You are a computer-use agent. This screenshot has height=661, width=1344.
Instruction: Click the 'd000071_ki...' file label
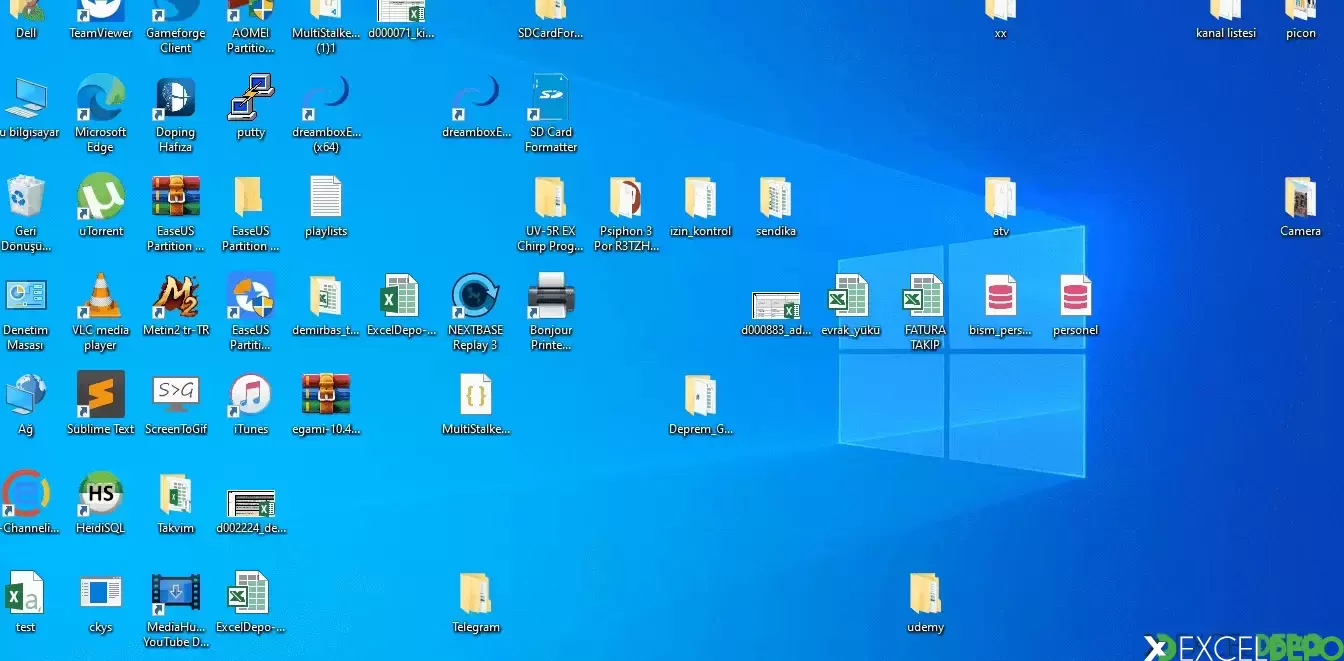401,33
